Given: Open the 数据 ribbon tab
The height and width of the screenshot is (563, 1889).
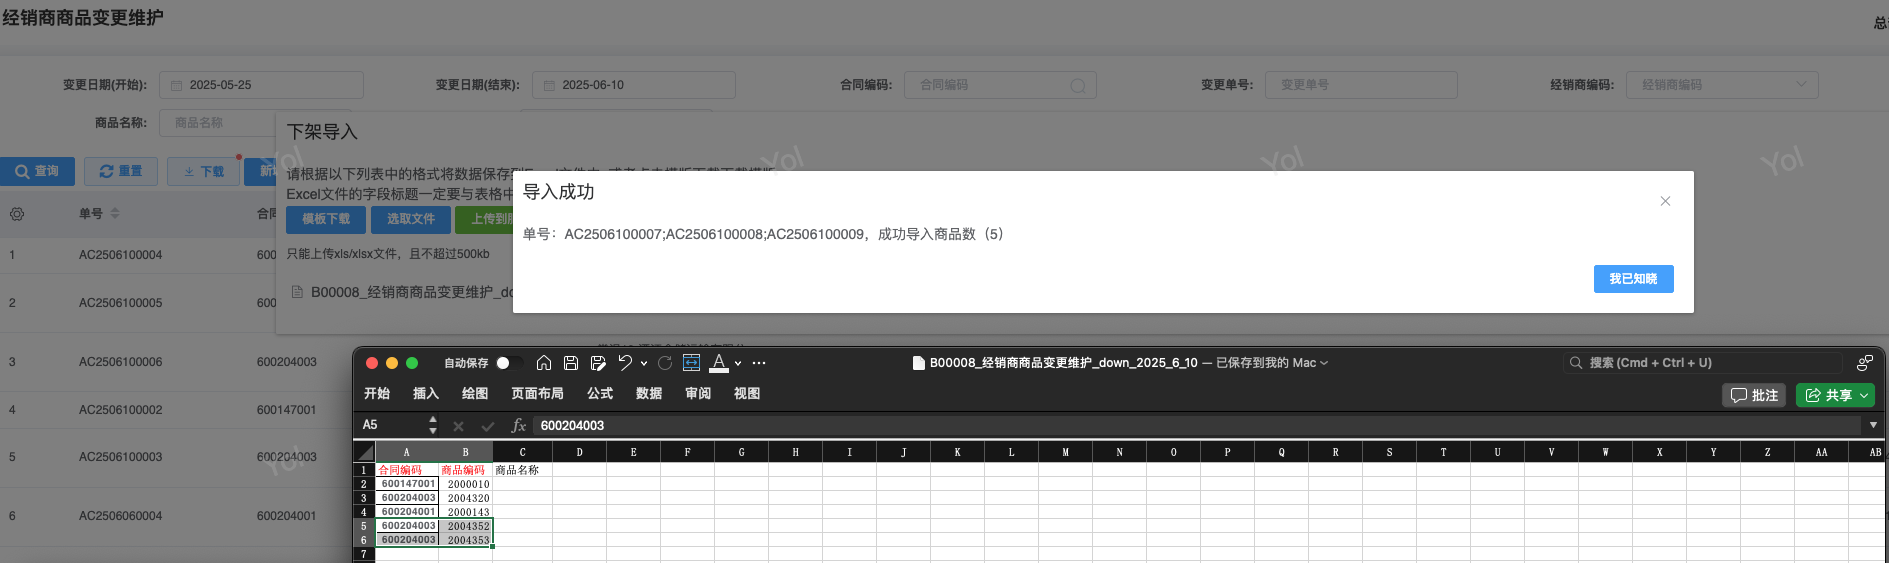Looking at the screenshot, I should (x=649, y=394).
